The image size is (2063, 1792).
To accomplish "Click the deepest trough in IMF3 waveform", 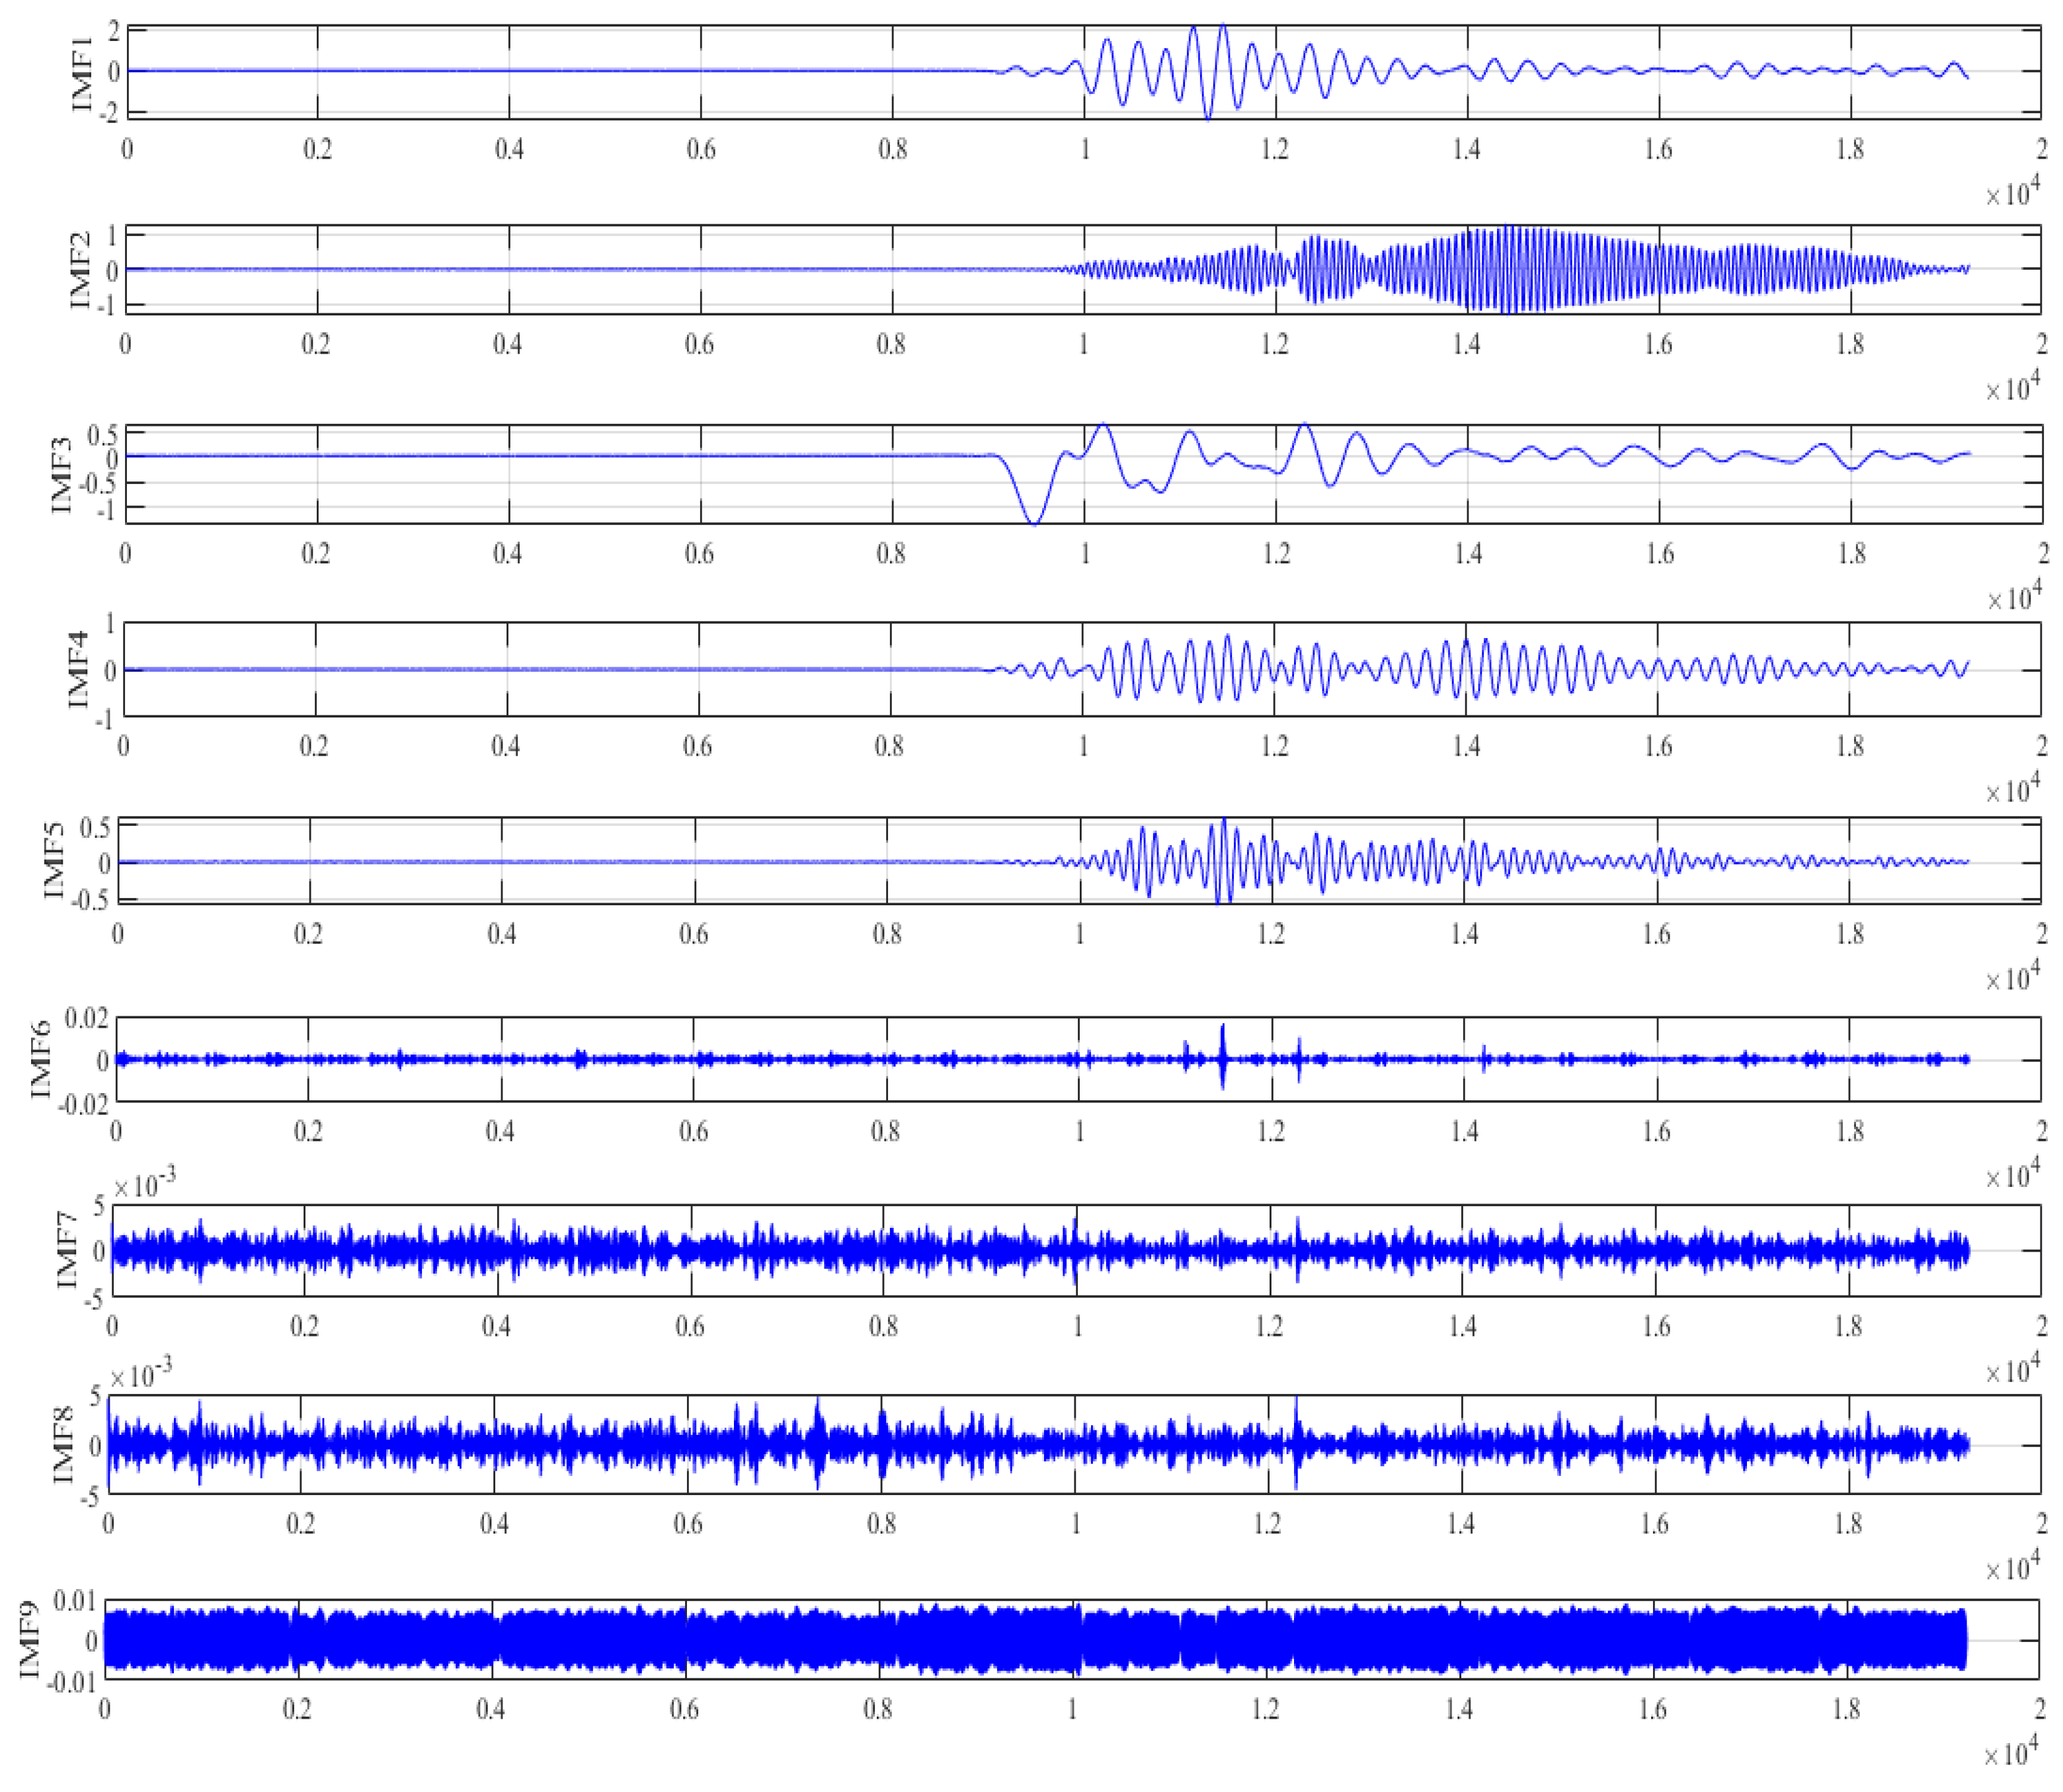I will pos(1035,520).
